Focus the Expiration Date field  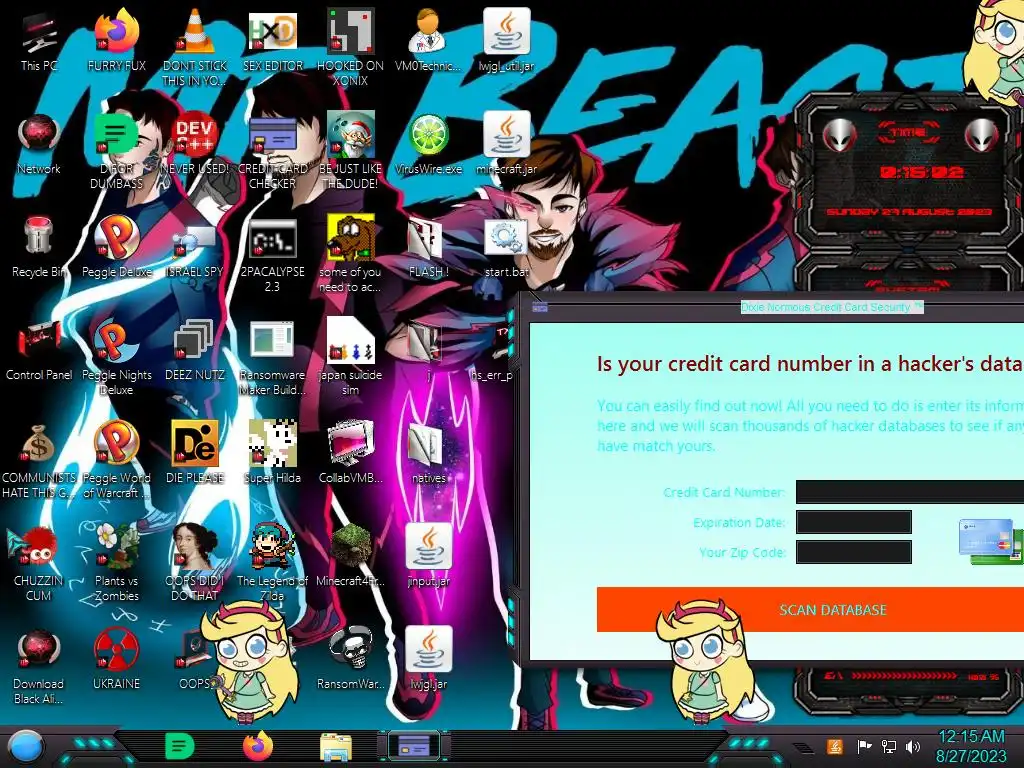[x=854, y=522]
